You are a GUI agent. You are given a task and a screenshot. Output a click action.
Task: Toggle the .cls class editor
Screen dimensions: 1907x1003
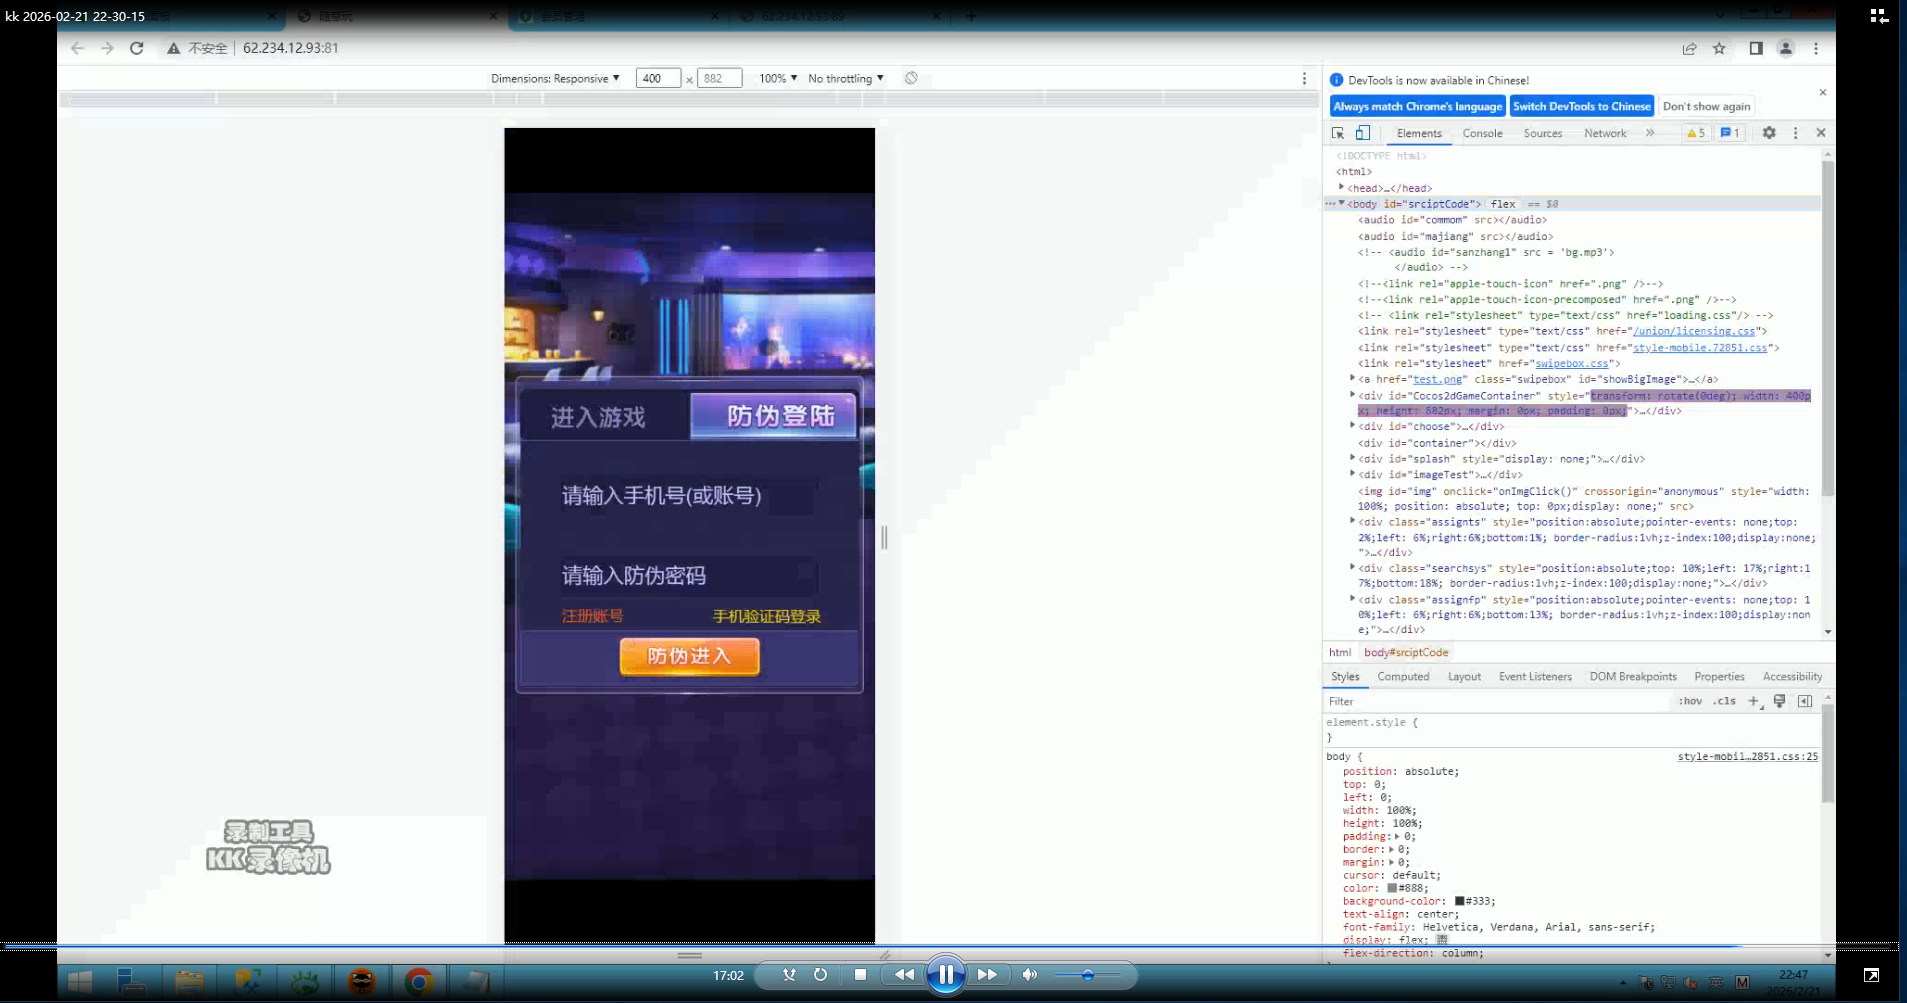point(1724,701)
